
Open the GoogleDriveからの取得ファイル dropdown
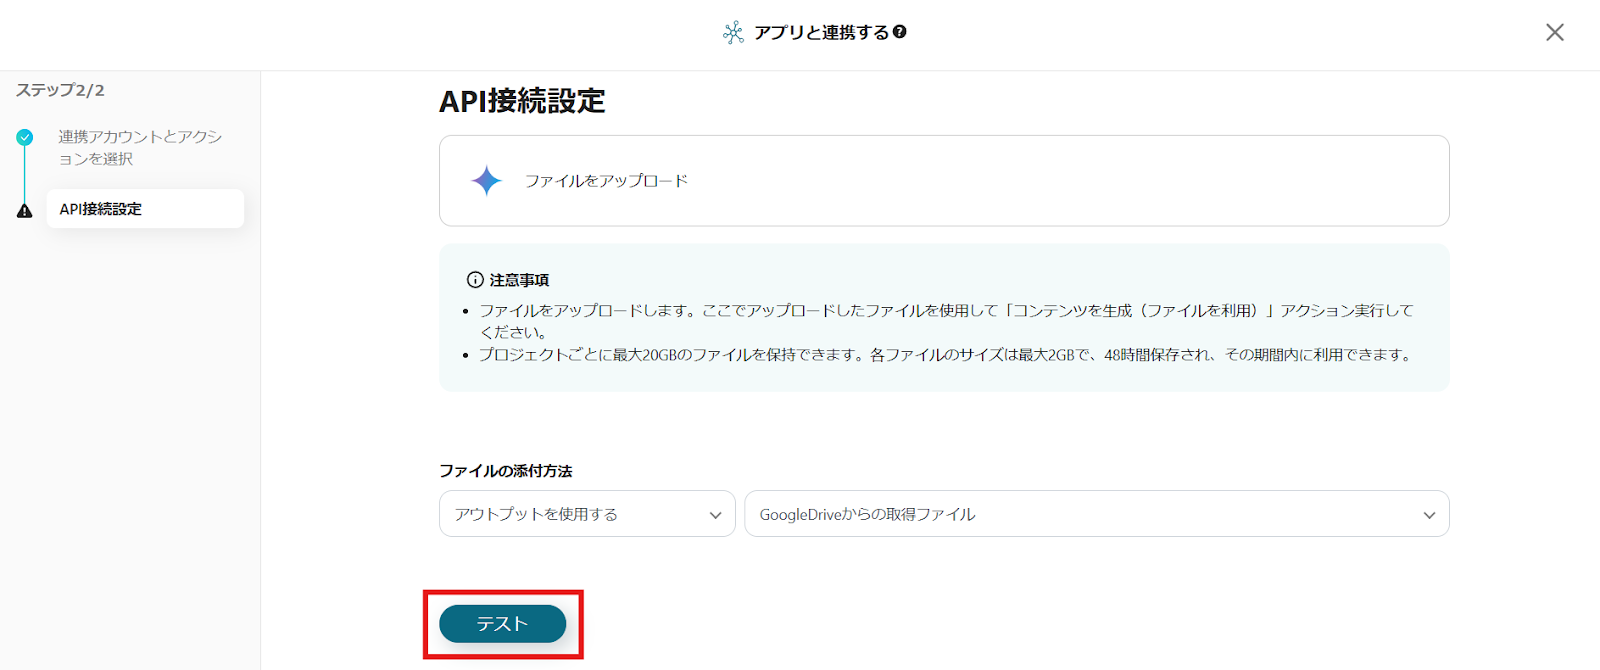point(1097,514)
